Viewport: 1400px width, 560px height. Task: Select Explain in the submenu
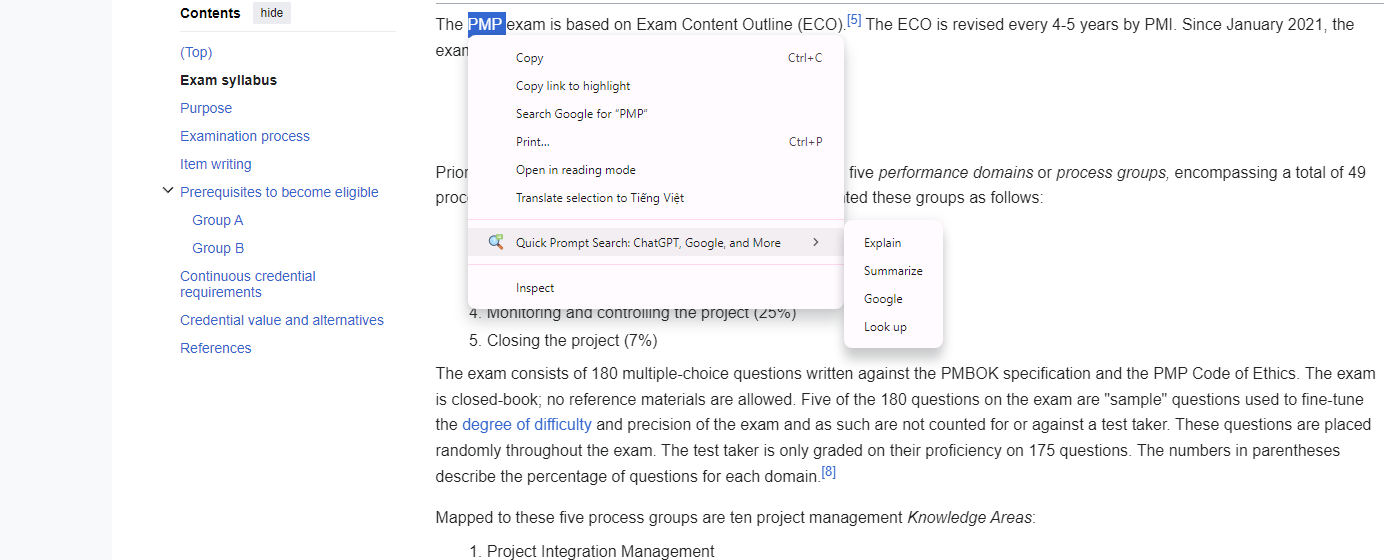click(x=893, y=243)
